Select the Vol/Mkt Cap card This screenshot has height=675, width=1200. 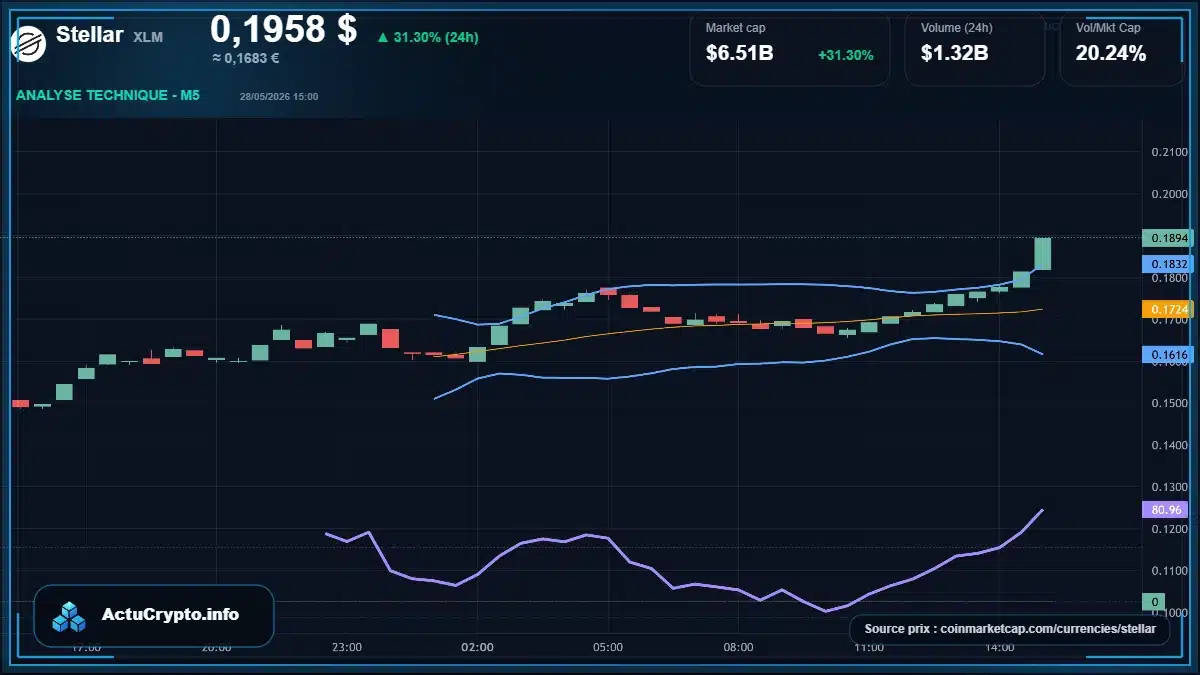point(1122,48)
